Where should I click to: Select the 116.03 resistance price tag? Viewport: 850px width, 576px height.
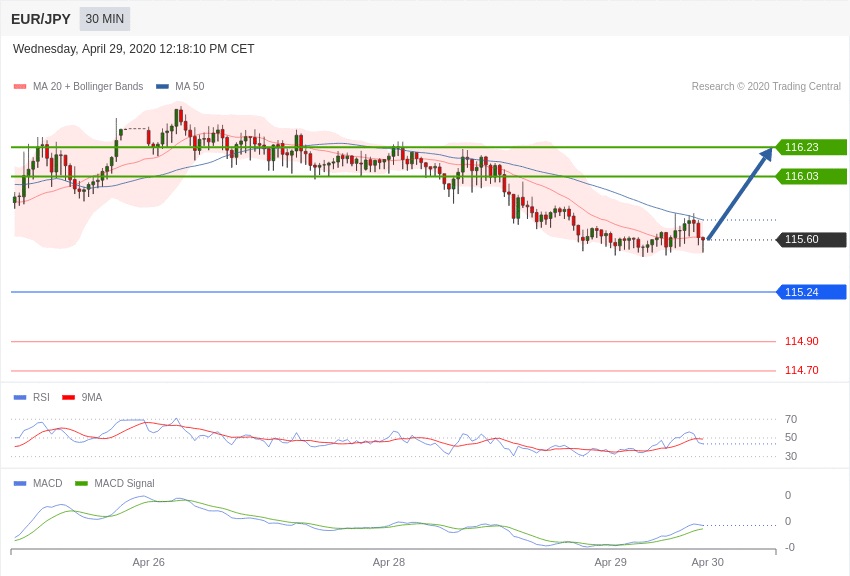811,176
